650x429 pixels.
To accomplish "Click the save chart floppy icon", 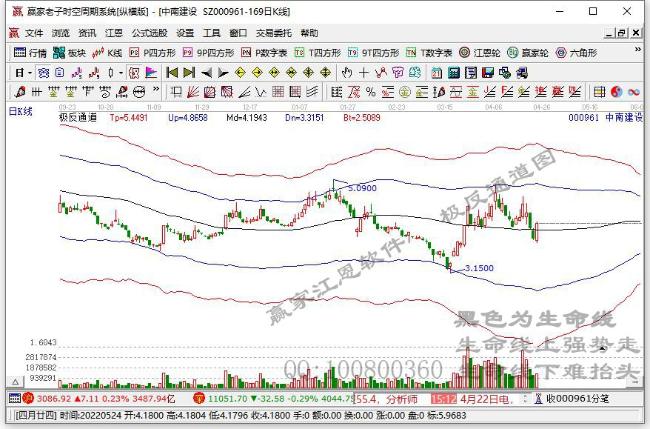I will (488, 73).
